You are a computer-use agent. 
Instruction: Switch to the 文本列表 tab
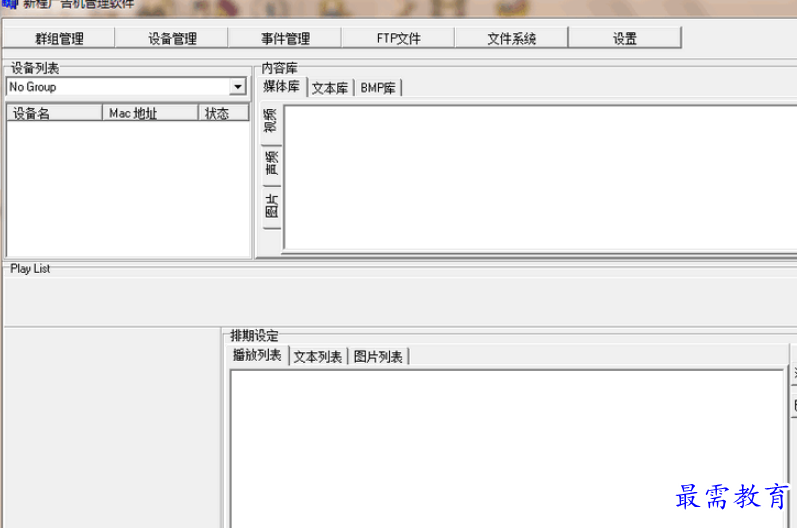[x=318, y=357]
